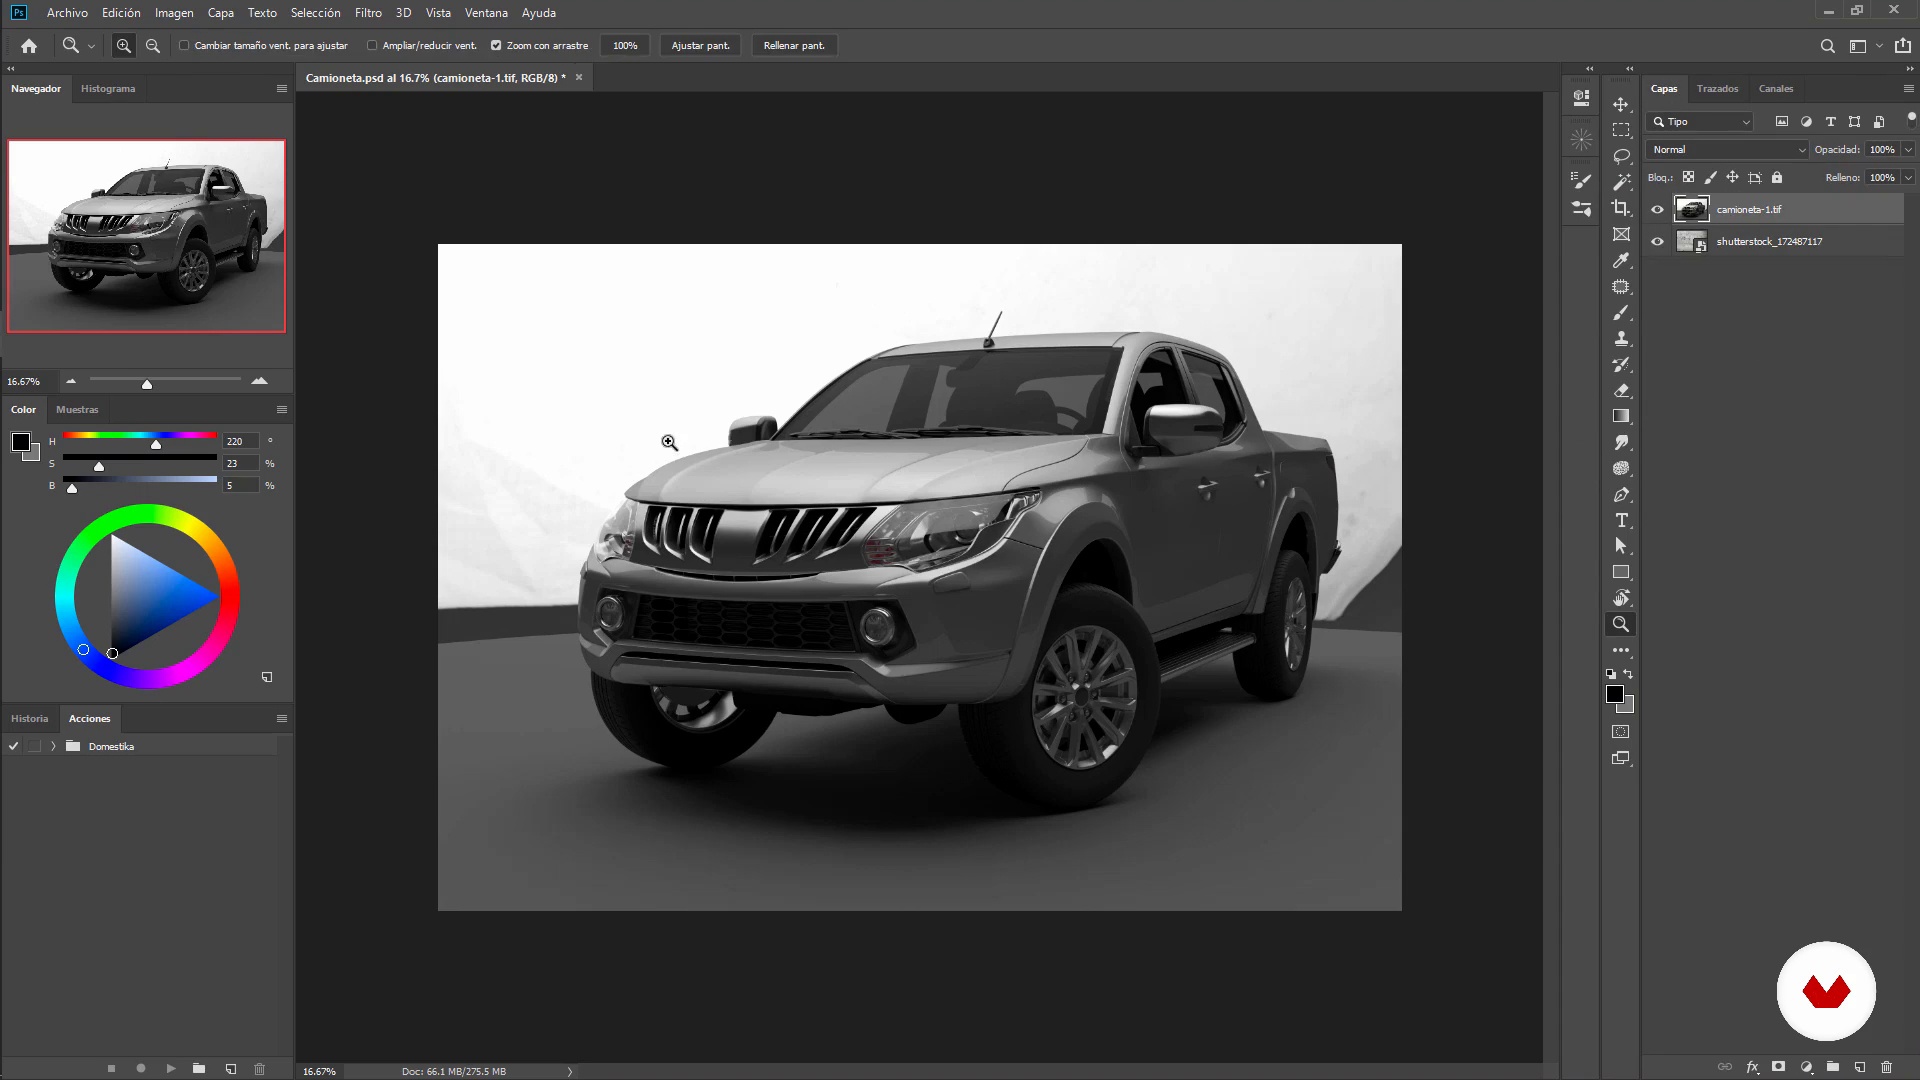Open the Edit Toolbar three-dots menu
The image size is (1920, 1080).
click(1621, 651)
